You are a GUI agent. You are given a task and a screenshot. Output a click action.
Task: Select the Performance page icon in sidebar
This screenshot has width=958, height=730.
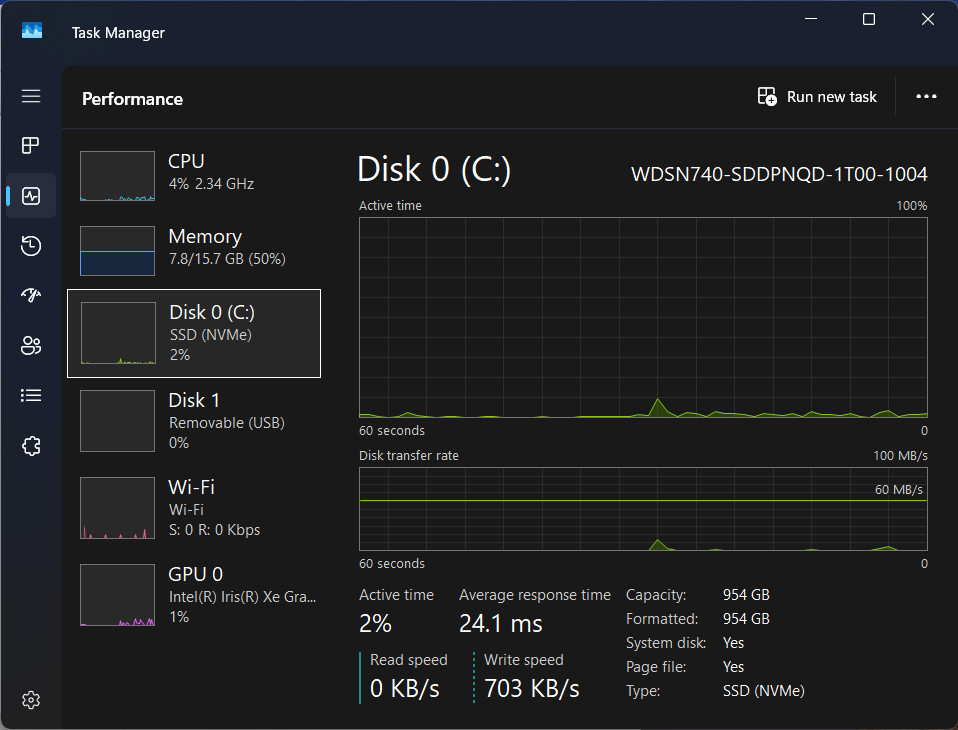click(31, 195)
